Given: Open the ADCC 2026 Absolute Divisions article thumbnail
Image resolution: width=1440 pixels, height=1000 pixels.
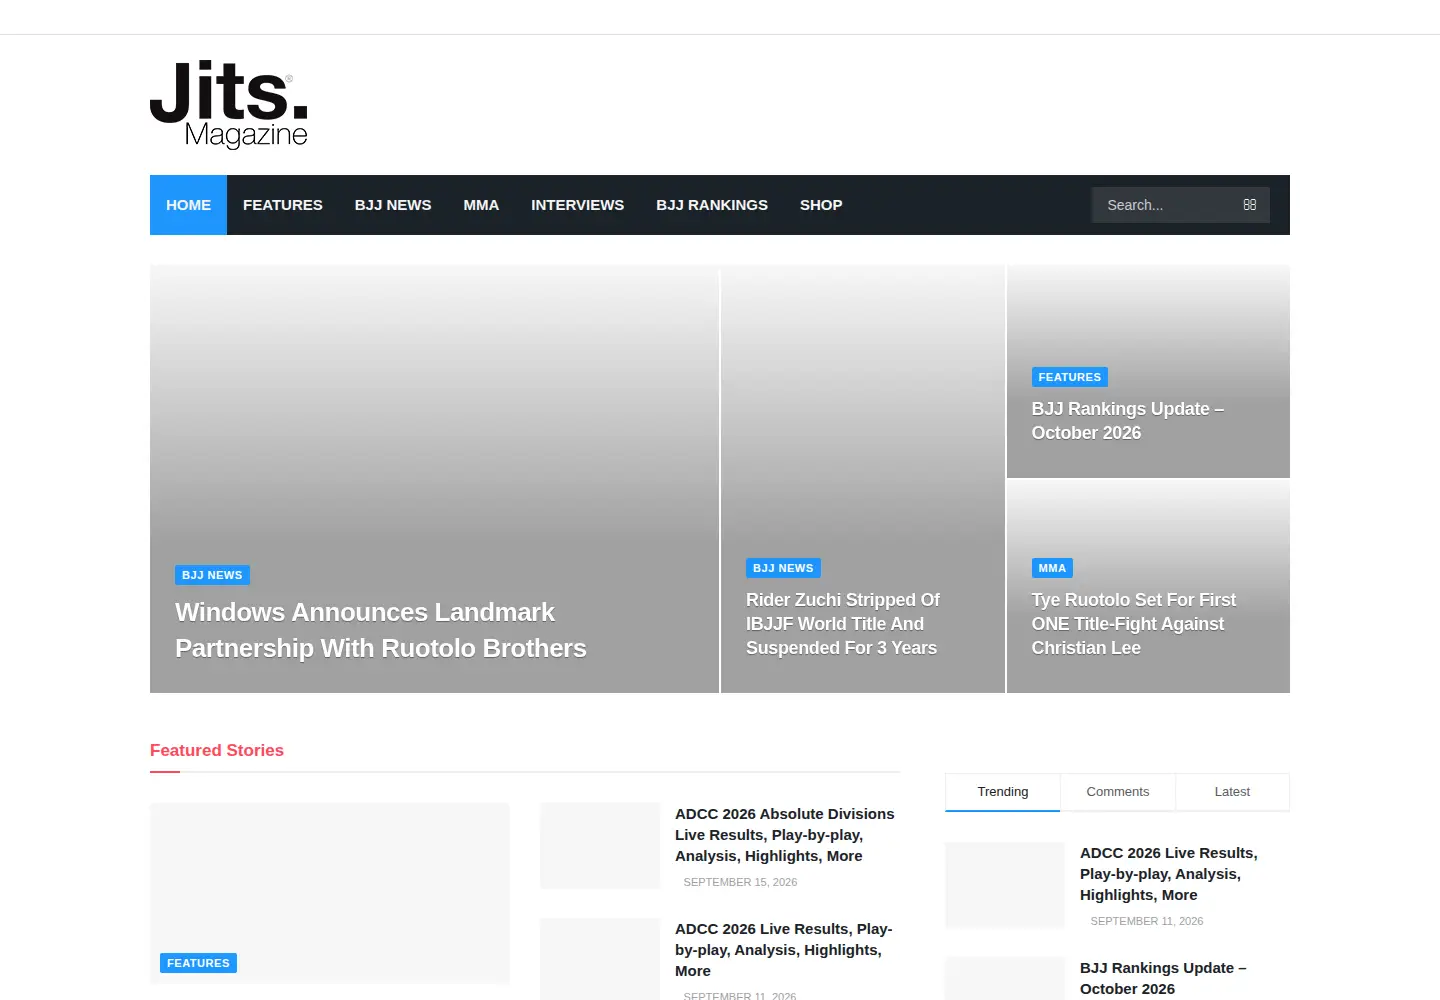Looking at the screenshot, I should coord(600,846).
